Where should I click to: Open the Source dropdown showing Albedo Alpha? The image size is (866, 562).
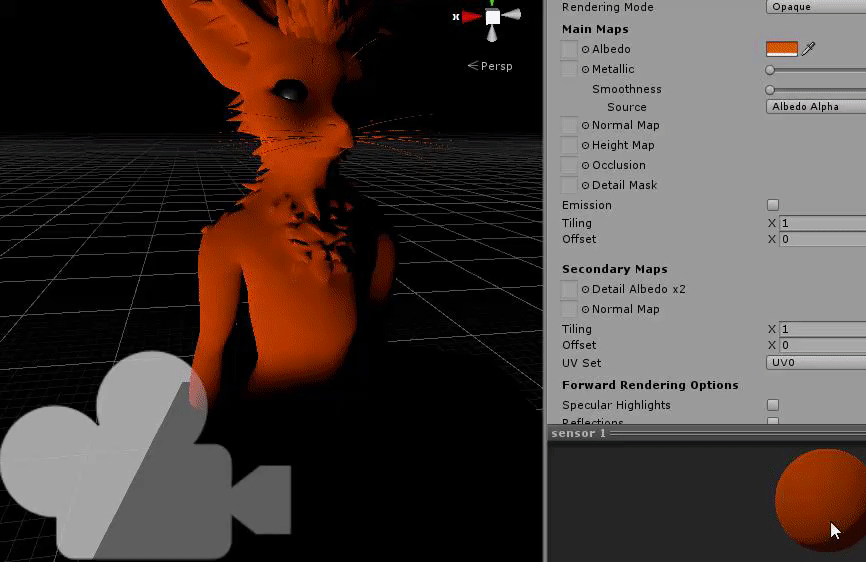tap(816, 107)
